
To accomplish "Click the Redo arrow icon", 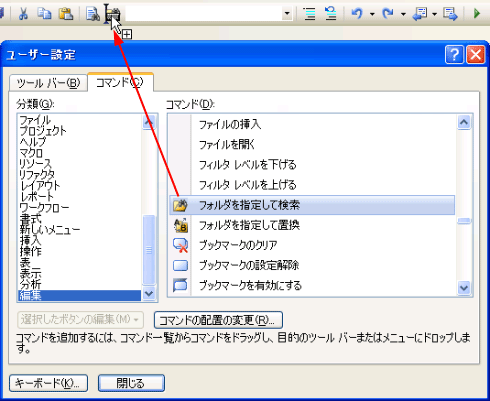I will (x=388, y=14).
